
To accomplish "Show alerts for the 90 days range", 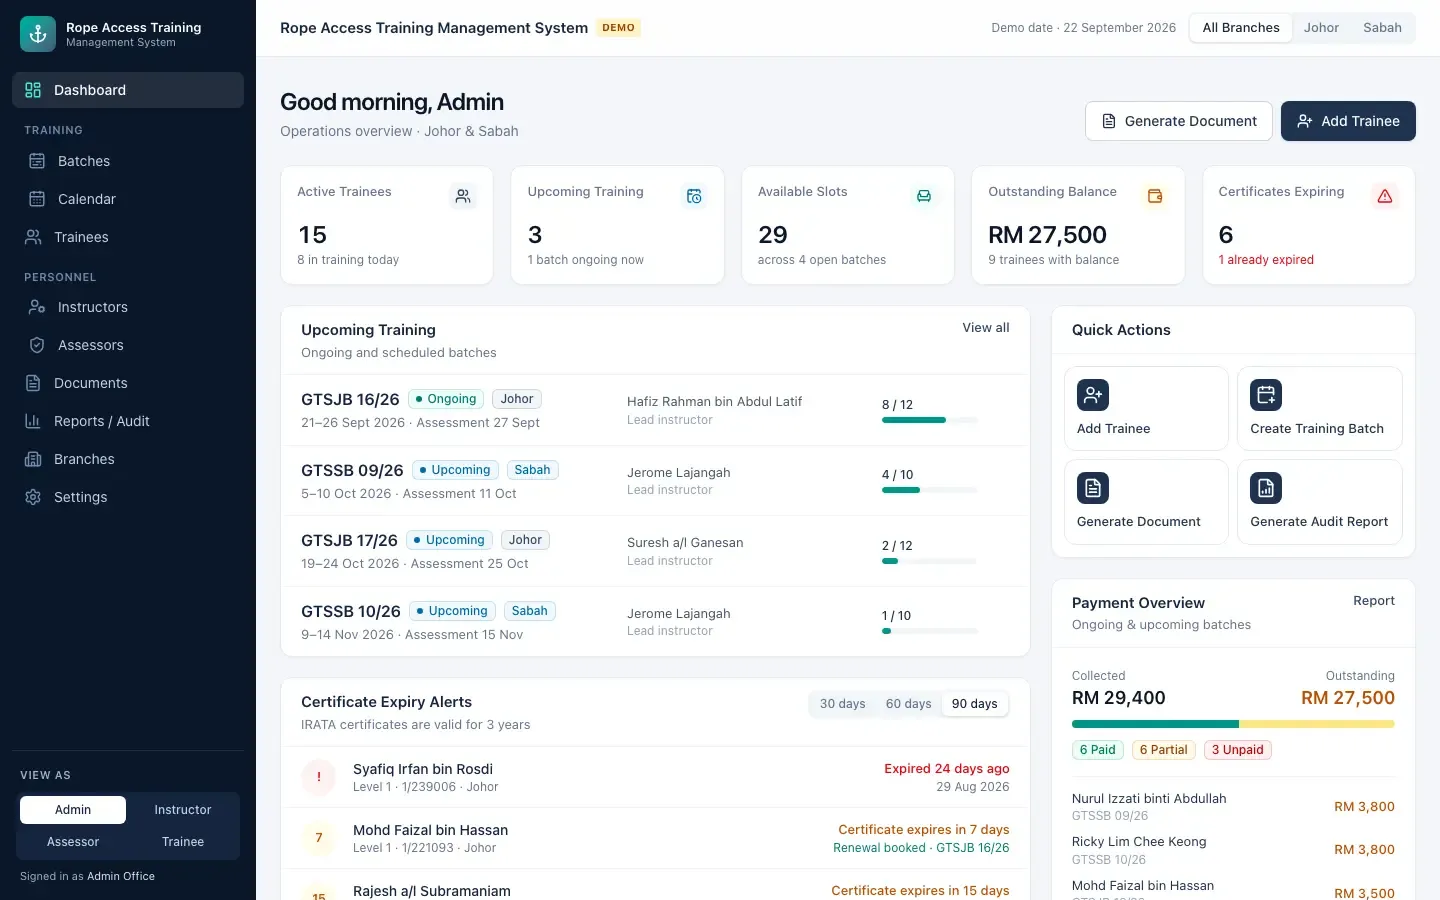I will pyautogui.click(x=975, y=704).
